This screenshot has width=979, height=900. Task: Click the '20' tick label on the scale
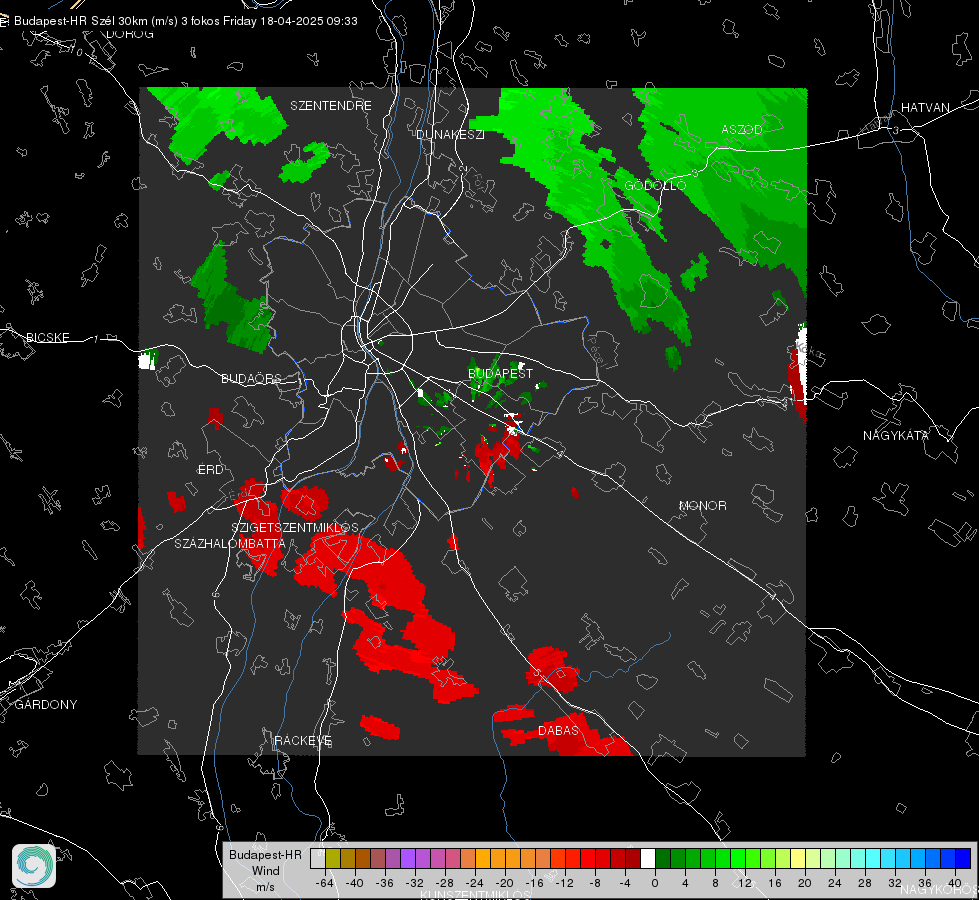coord(805,883)
